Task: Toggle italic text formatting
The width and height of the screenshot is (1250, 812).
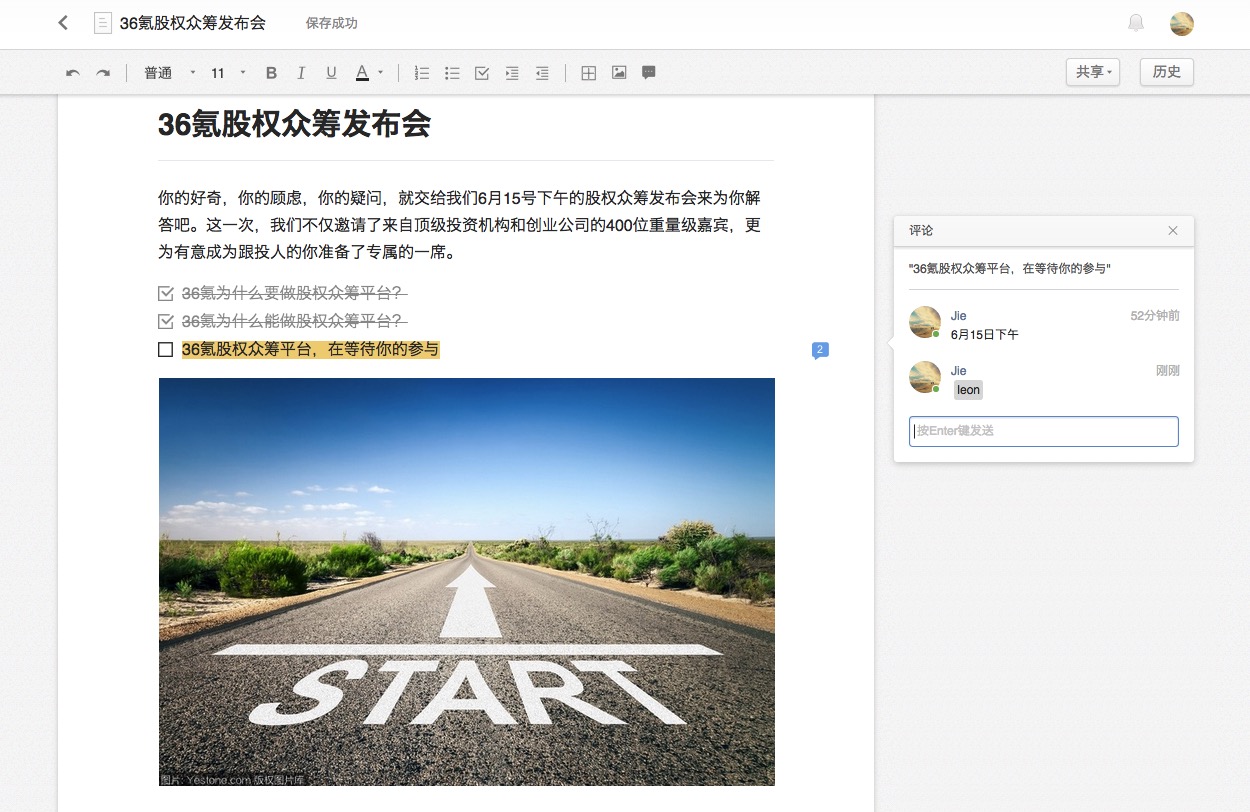Action: [x=301, y=73]
